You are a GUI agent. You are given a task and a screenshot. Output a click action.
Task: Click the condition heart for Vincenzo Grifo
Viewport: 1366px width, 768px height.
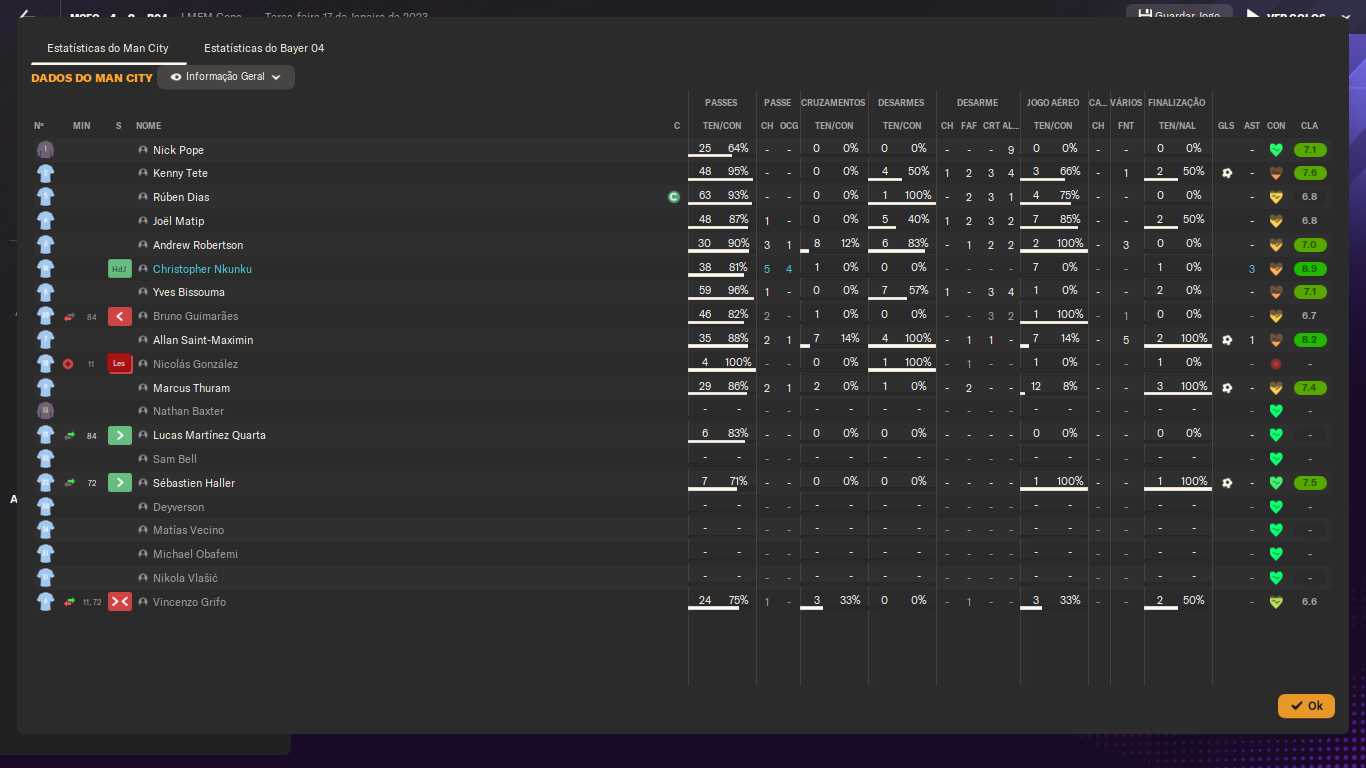[1276, 602]
